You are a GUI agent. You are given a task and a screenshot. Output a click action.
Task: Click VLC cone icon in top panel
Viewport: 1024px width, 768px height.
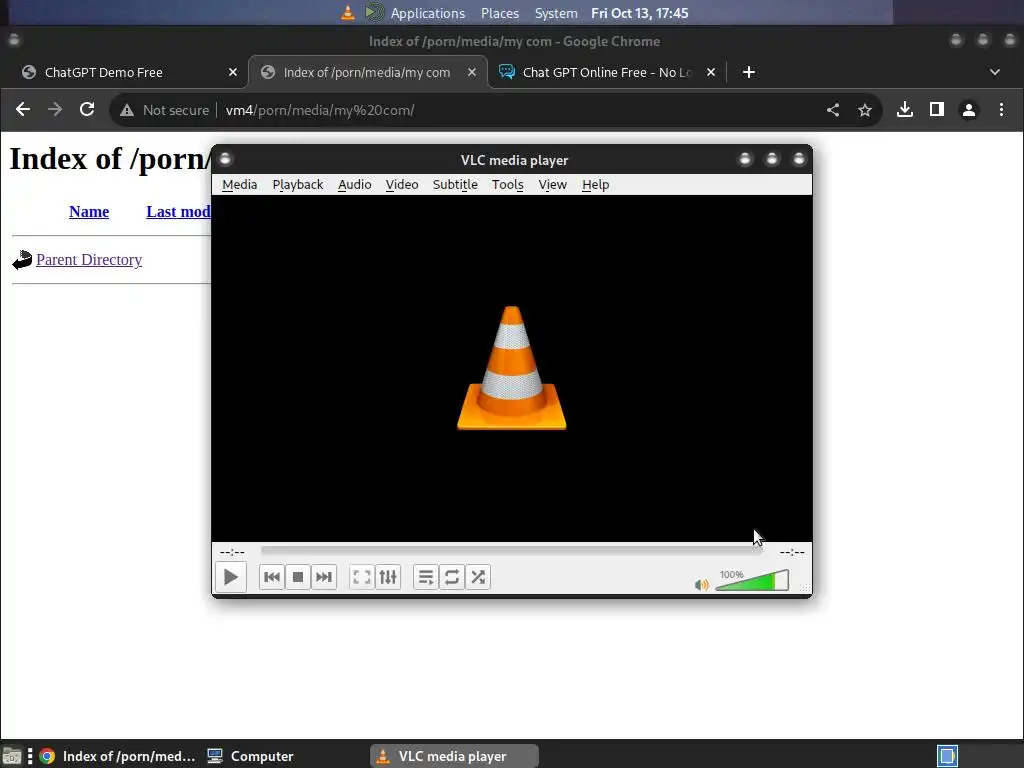[x=348, y=12]
